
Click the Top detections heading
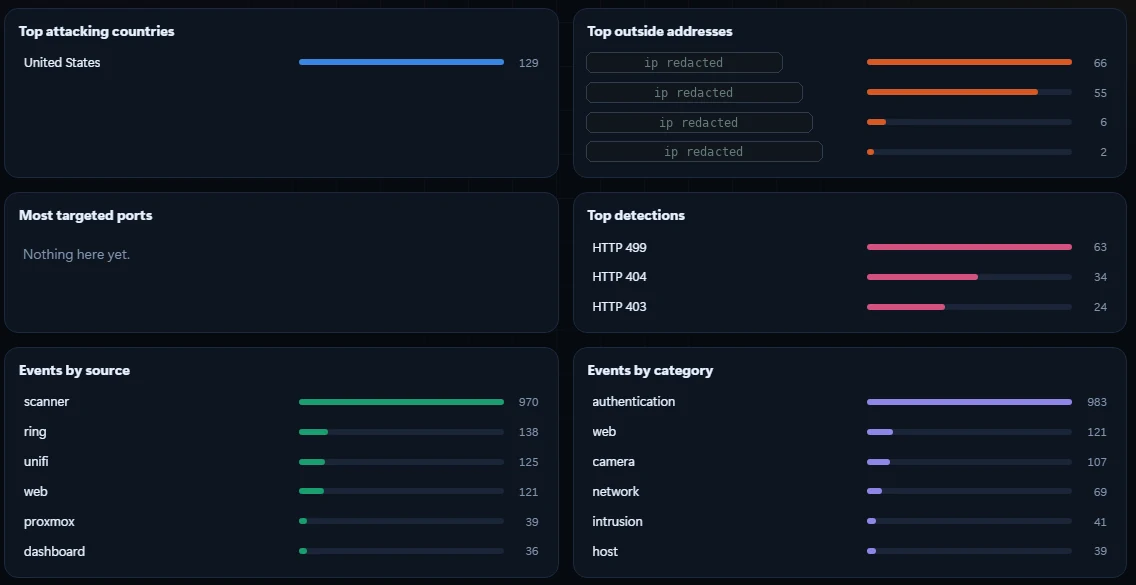636,215
